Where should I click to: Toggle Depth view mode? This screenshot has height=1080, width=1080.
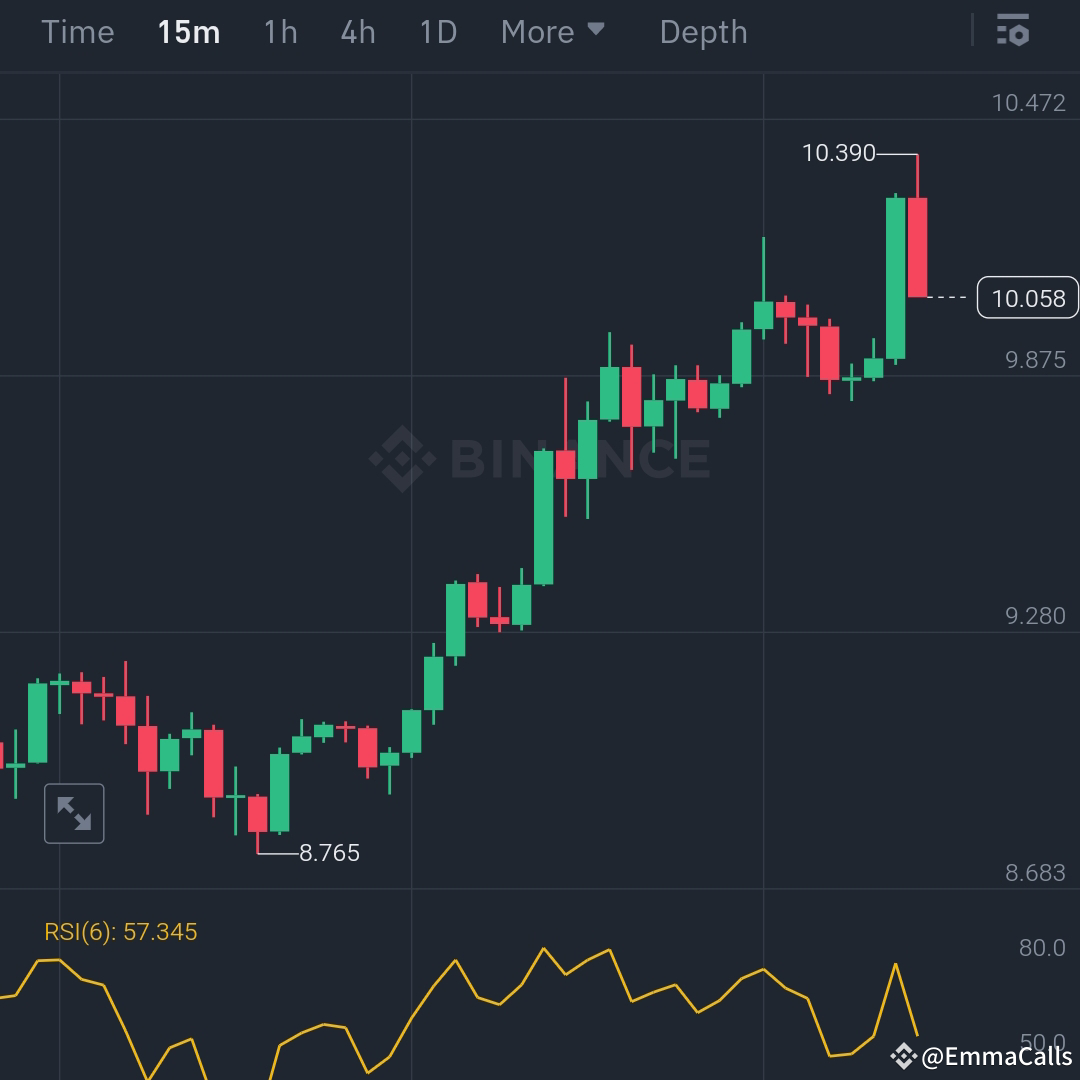click(x=703, y=31)
